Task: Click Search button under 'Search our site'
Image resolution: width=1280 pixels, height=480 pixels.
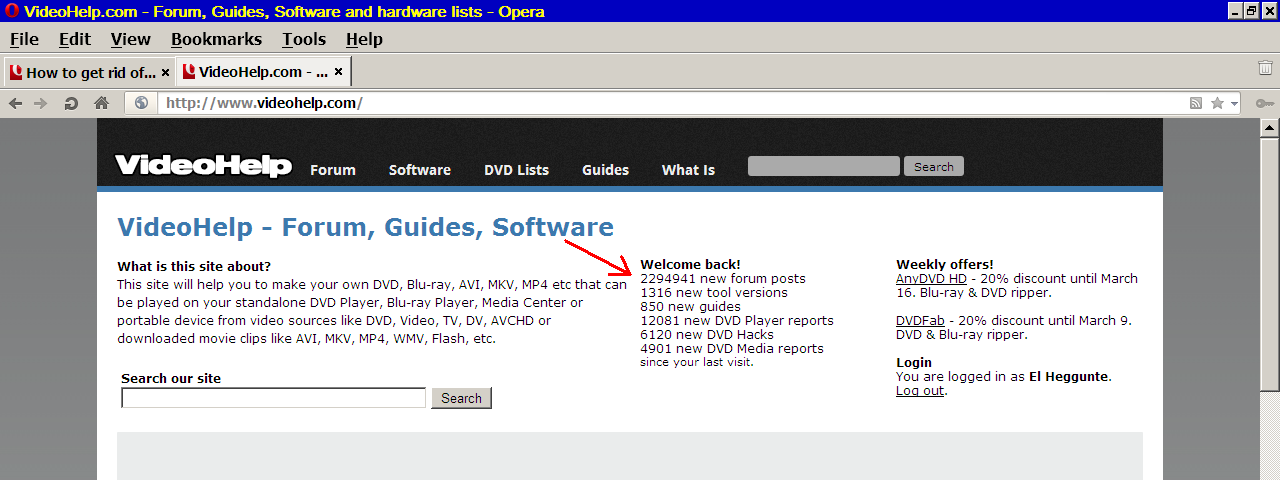Action: coord(461,398)
